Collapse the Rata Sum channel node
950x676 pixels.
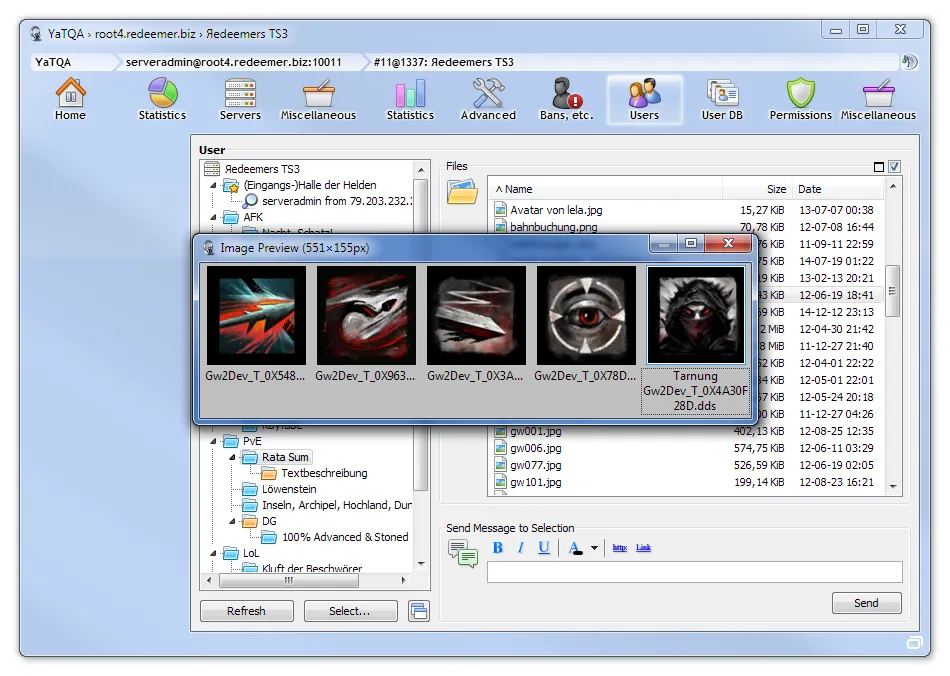click(x=232, y=457)
